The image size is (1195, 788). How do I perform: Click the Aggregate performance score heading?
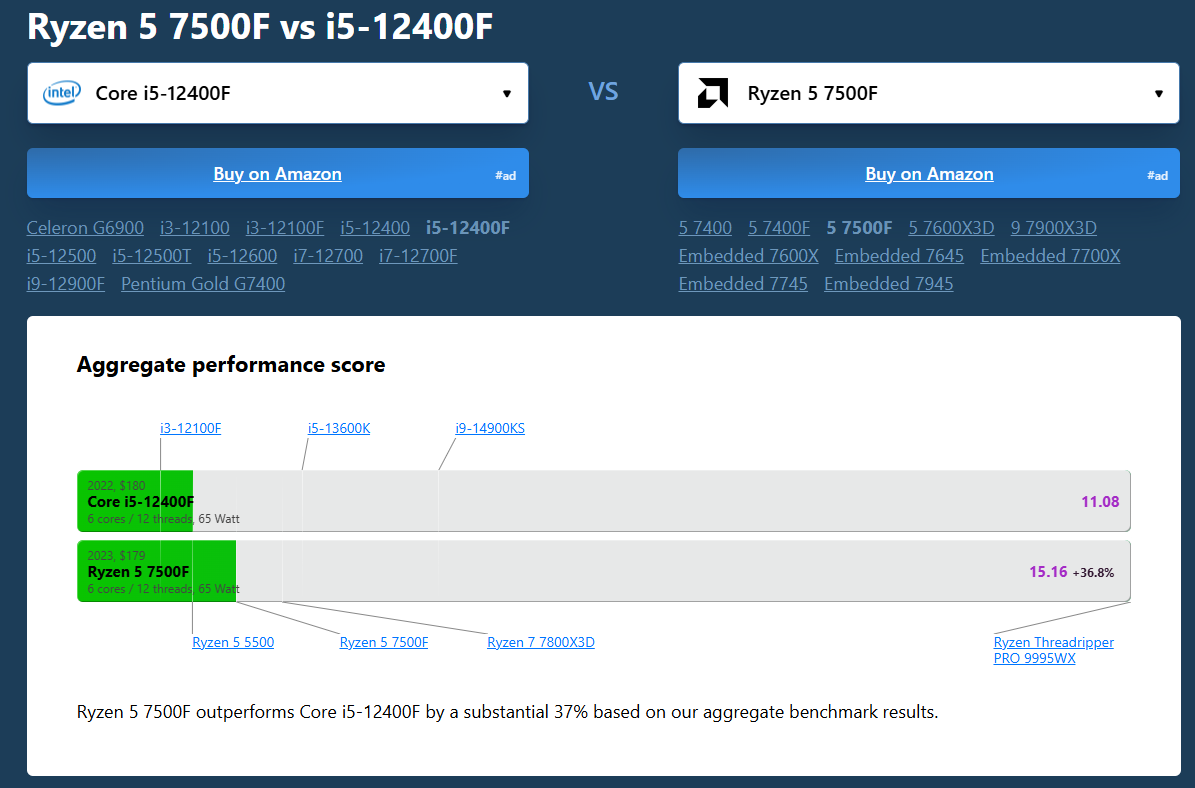coord(231,365)
